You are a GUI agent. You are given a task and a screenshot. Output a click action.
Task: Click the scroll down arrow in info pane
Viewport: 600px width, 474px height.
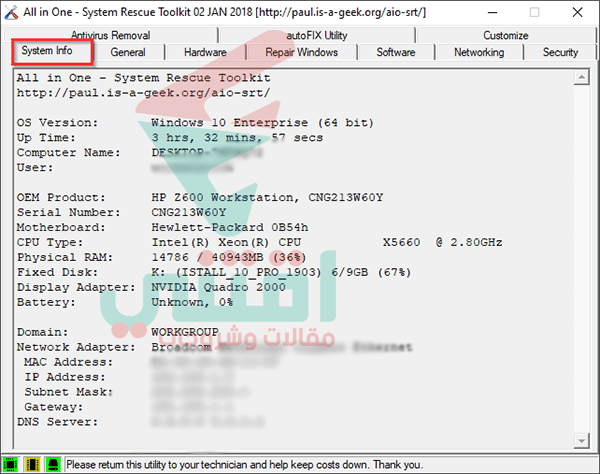click(581, 441)
